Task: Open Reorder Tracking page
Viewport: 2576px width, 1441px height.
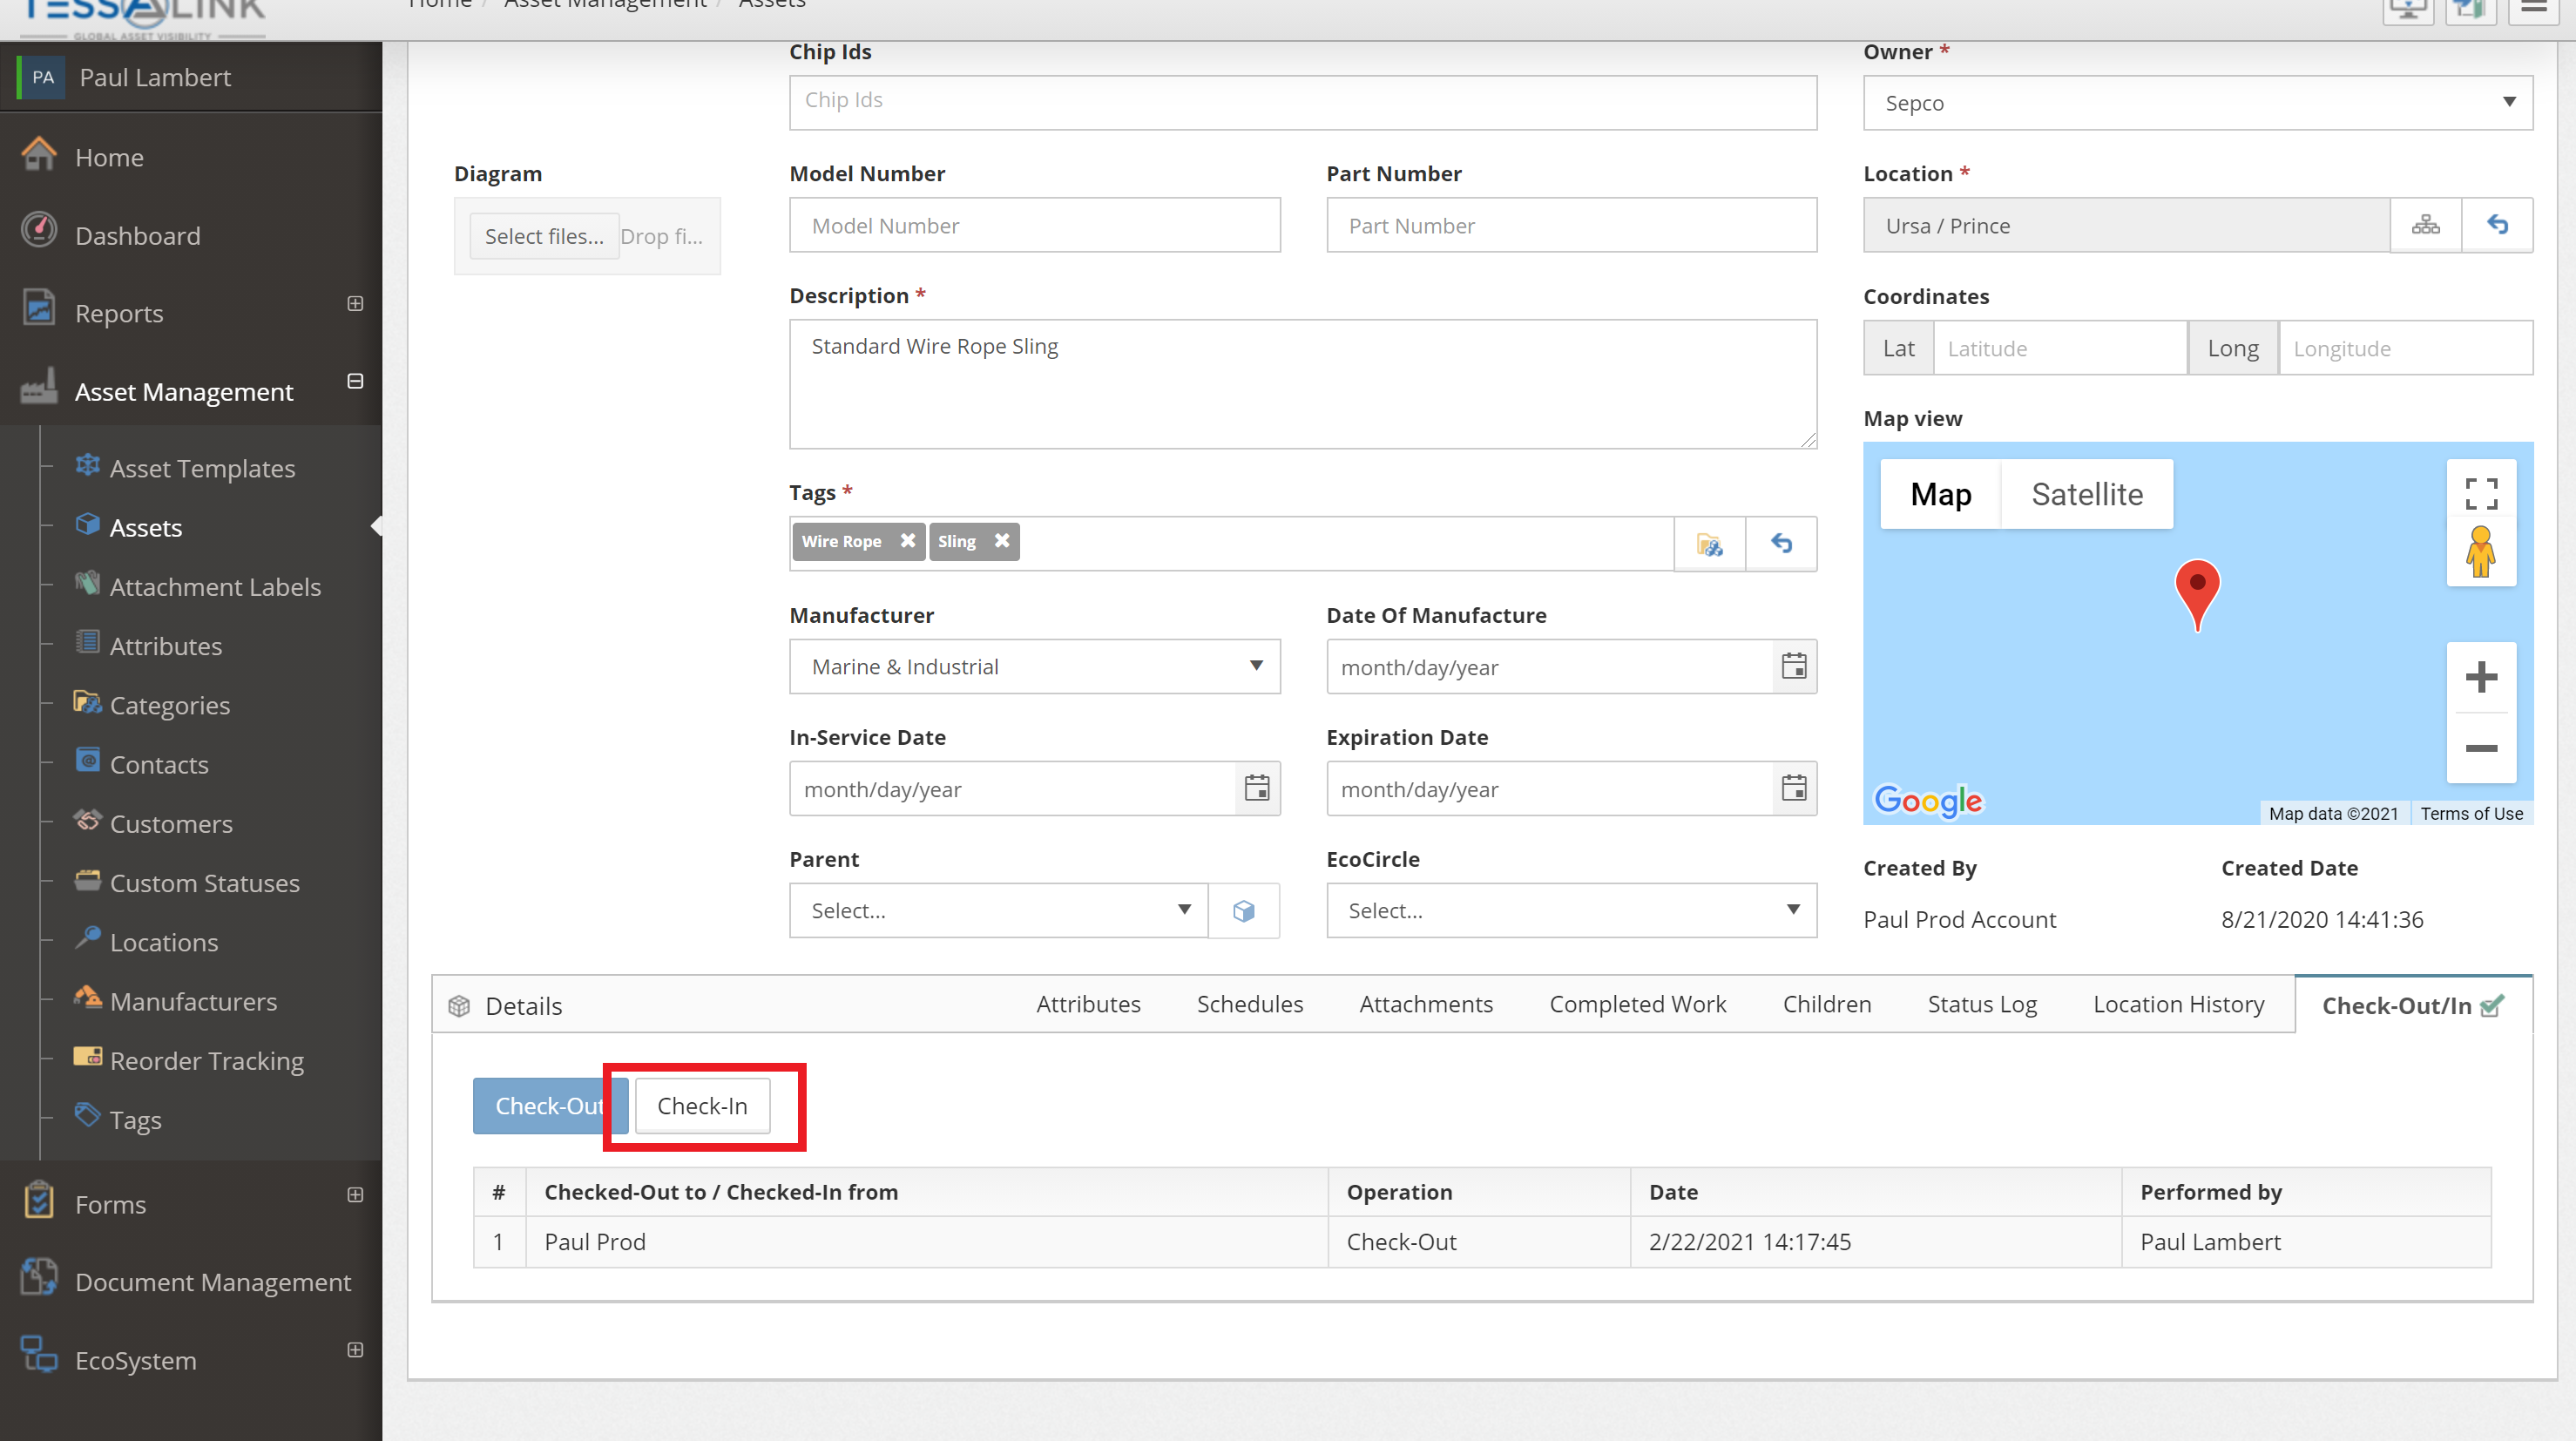Action: point(207,1060)
